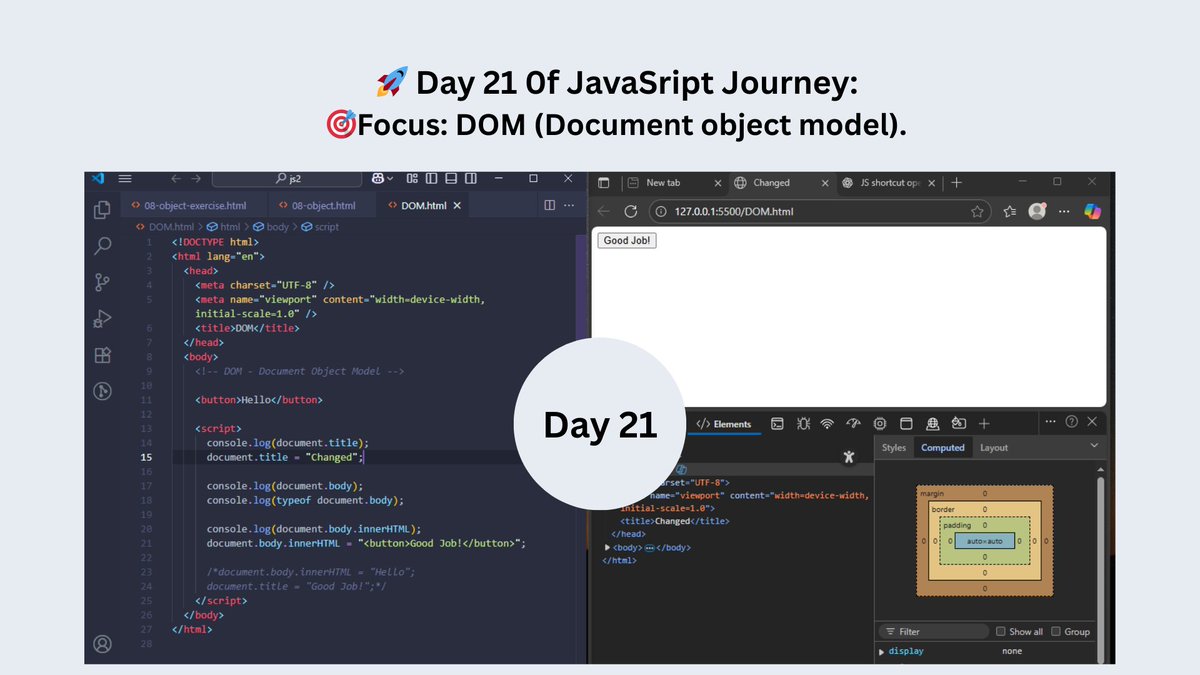1200x675 pixels.
Task: Open DevTools Customize ellipsis menu
Action: pyautogui.click(x=1050, y=422)
